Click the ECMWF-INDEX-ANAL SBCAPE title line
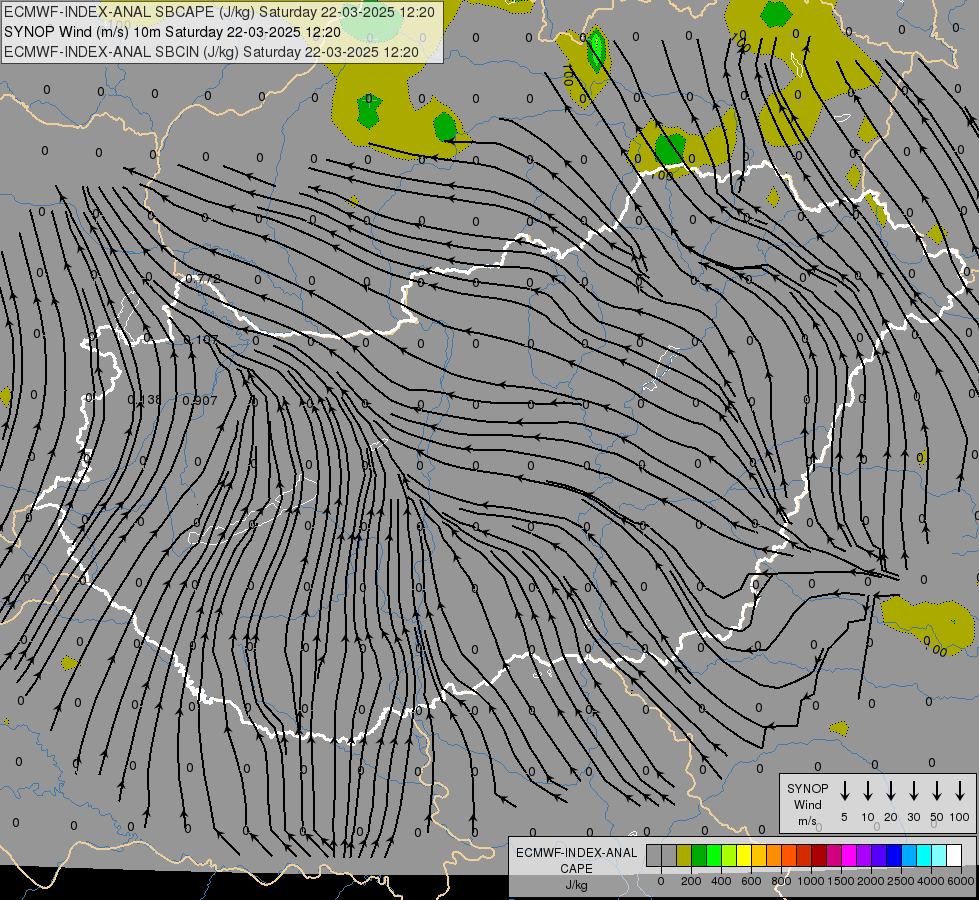The width and height of the screenshot is (979, 900). pyautogui.click(x=219, y=12)
